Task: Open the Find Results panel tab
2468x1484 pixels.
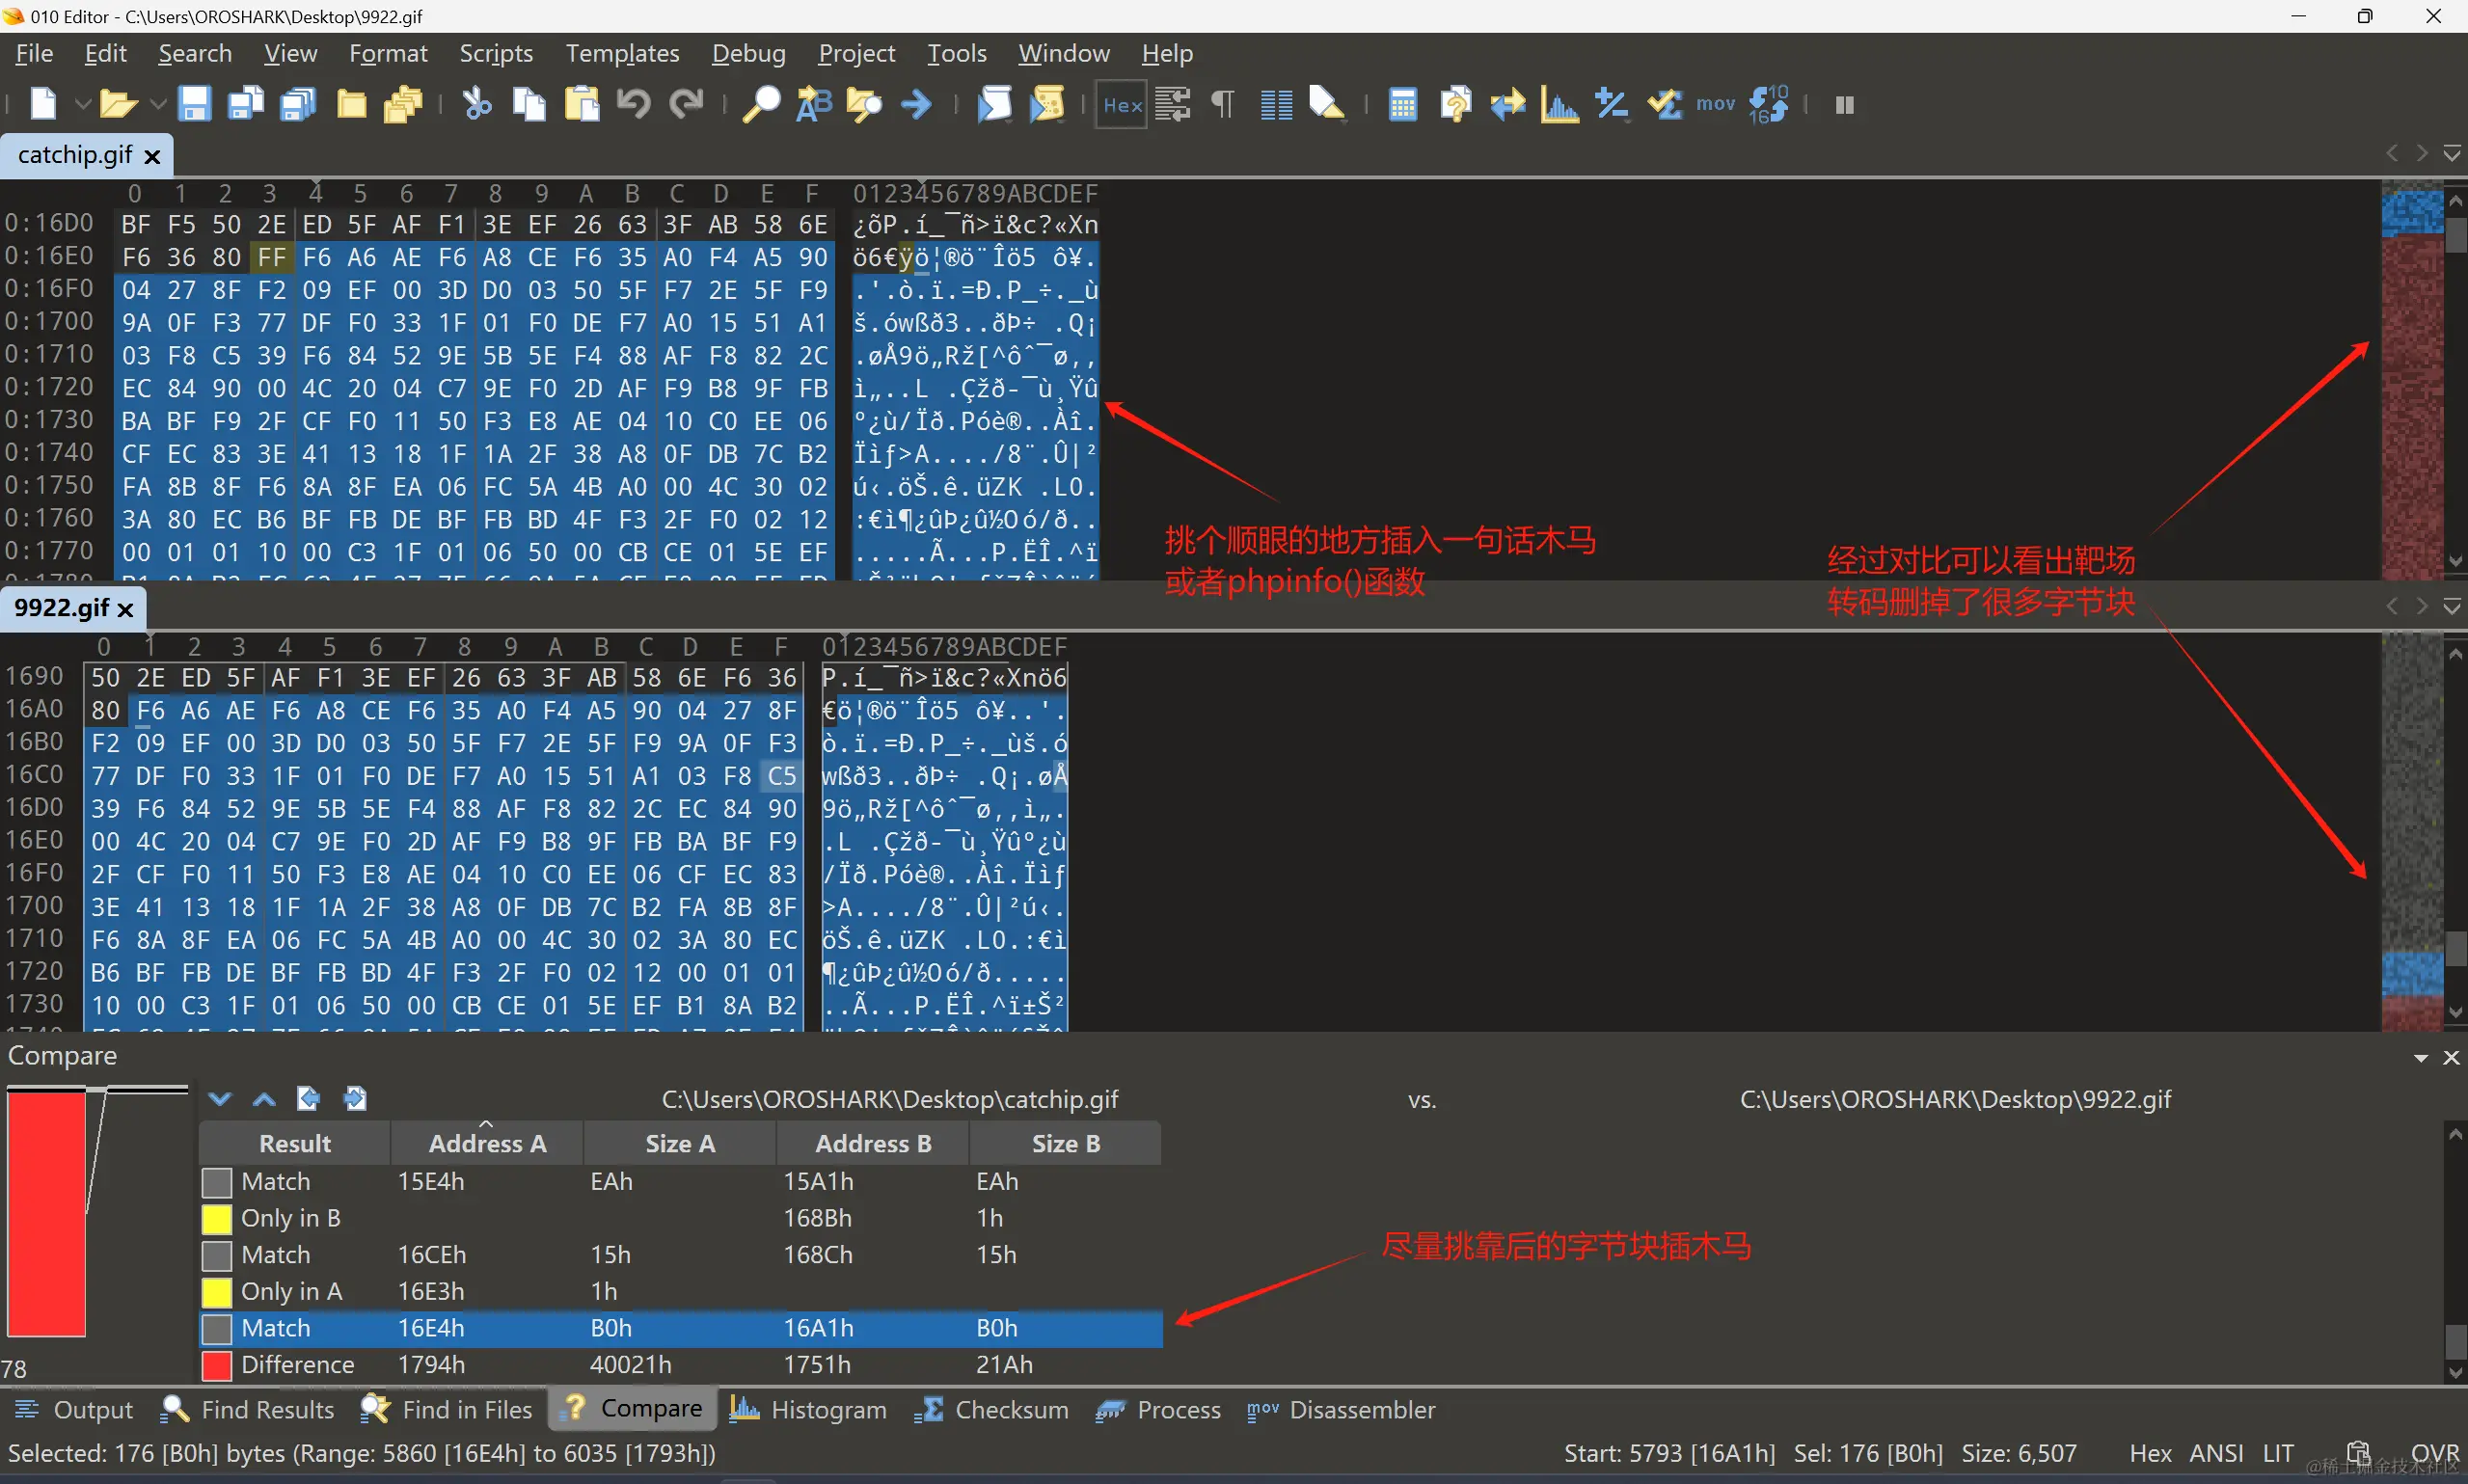Action: pyautogui.click(x=249, y=1410)
